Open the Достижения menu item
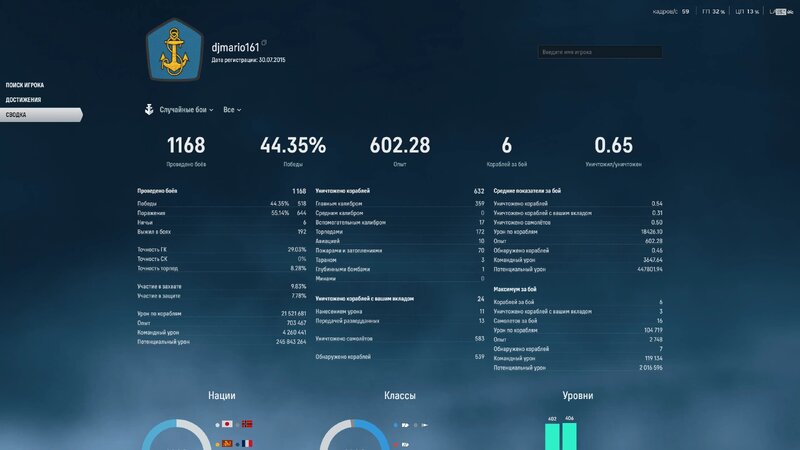 [23, 100]
